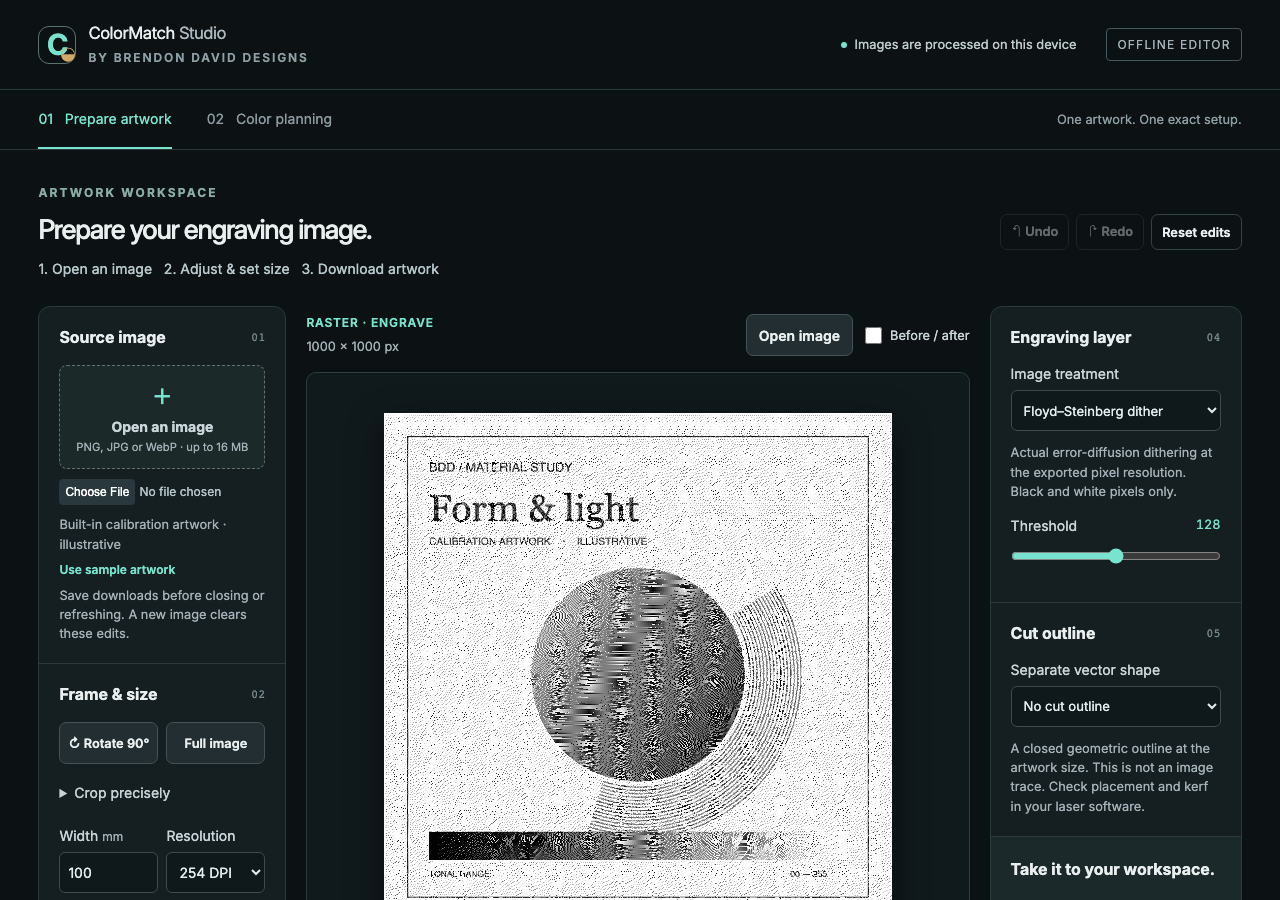This screenshot has width=1280, height=900.
Task: Rotate the artwork 90 degrees
Action: point(108,743)
